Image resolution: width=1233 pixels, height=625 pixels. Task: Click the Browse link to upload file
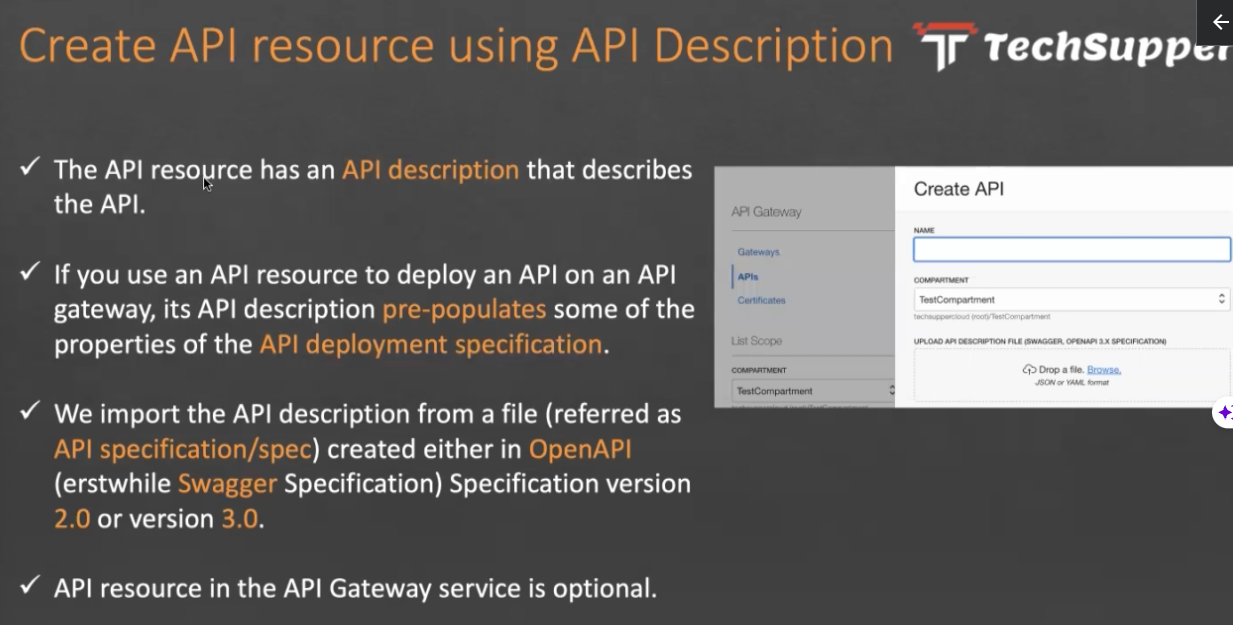coord(1104,370)
